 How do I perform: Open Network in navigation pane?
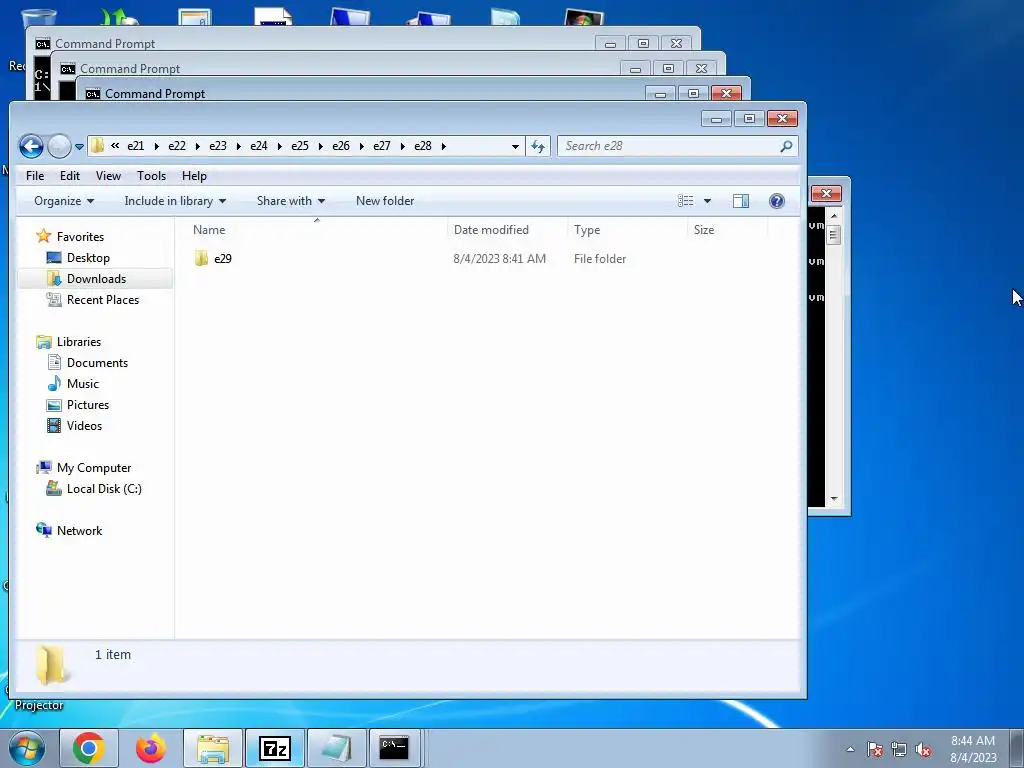coord(79,531)
